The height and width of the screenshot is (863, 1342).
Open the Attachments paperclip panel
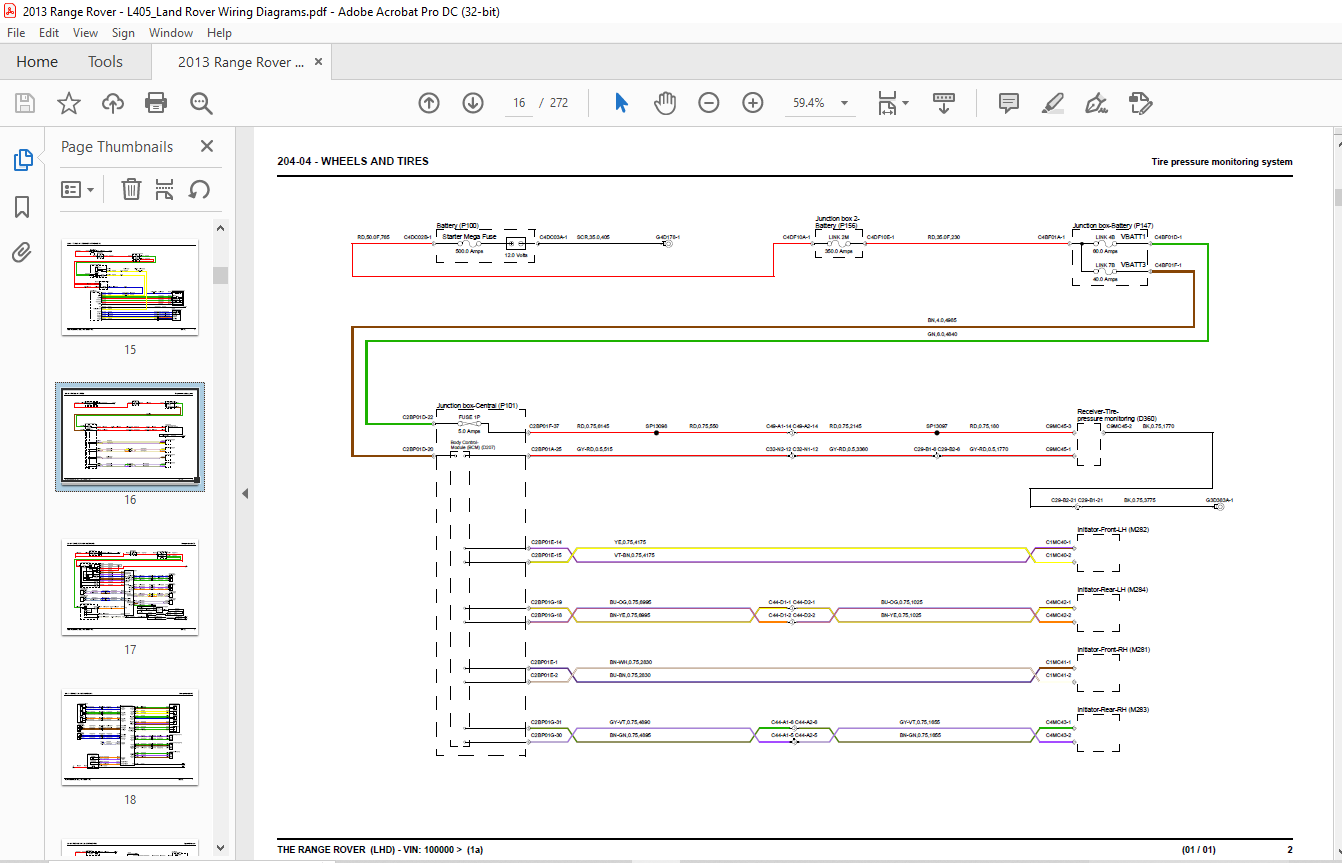tap(22, 253)
